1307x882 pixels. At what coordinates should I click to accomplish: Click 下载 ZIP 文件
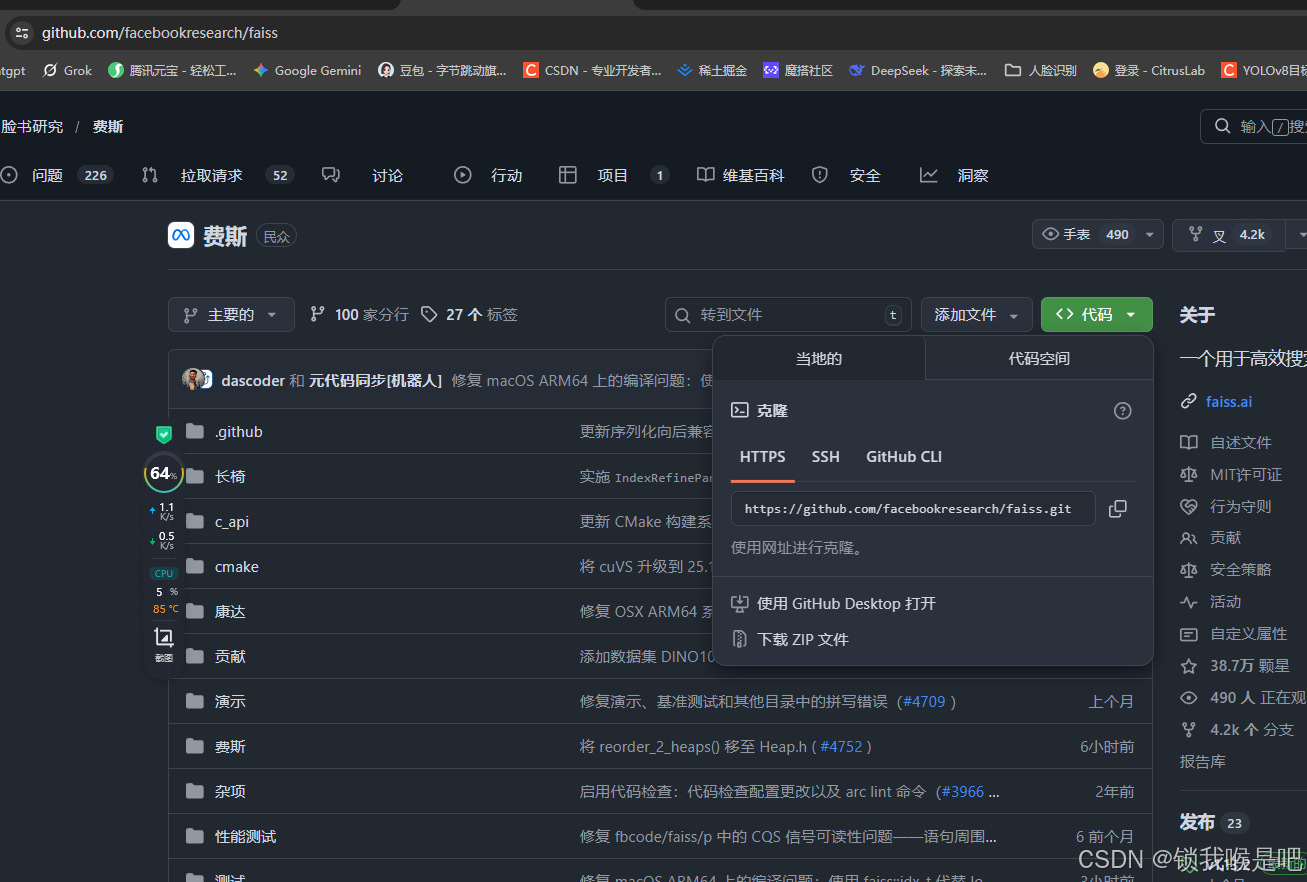click(790, 640)
